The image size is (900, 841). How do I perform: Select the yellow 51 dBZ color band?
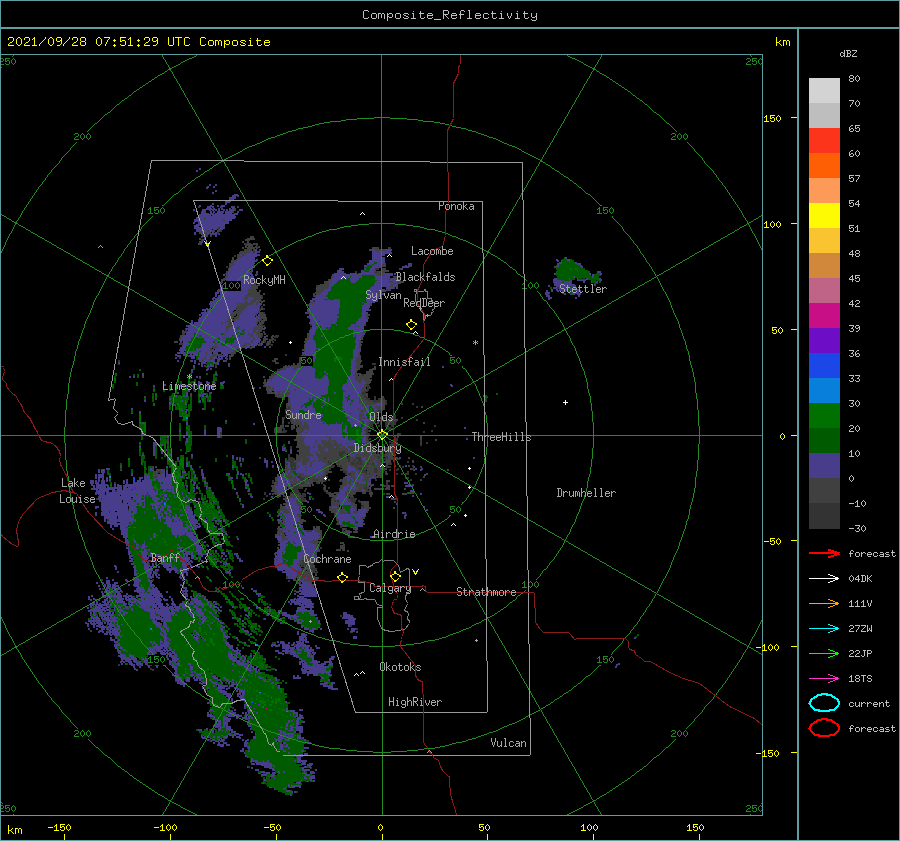pyautogui.click(x=824, y=216)
